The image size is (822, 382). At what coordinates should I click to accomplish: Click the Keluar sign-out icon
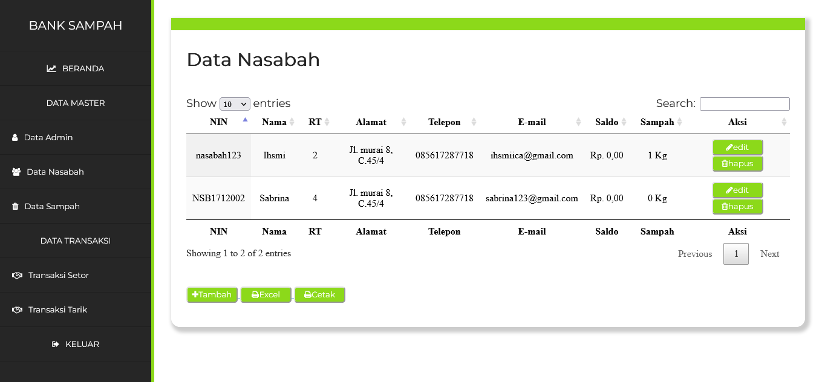[x=56, y=344]
